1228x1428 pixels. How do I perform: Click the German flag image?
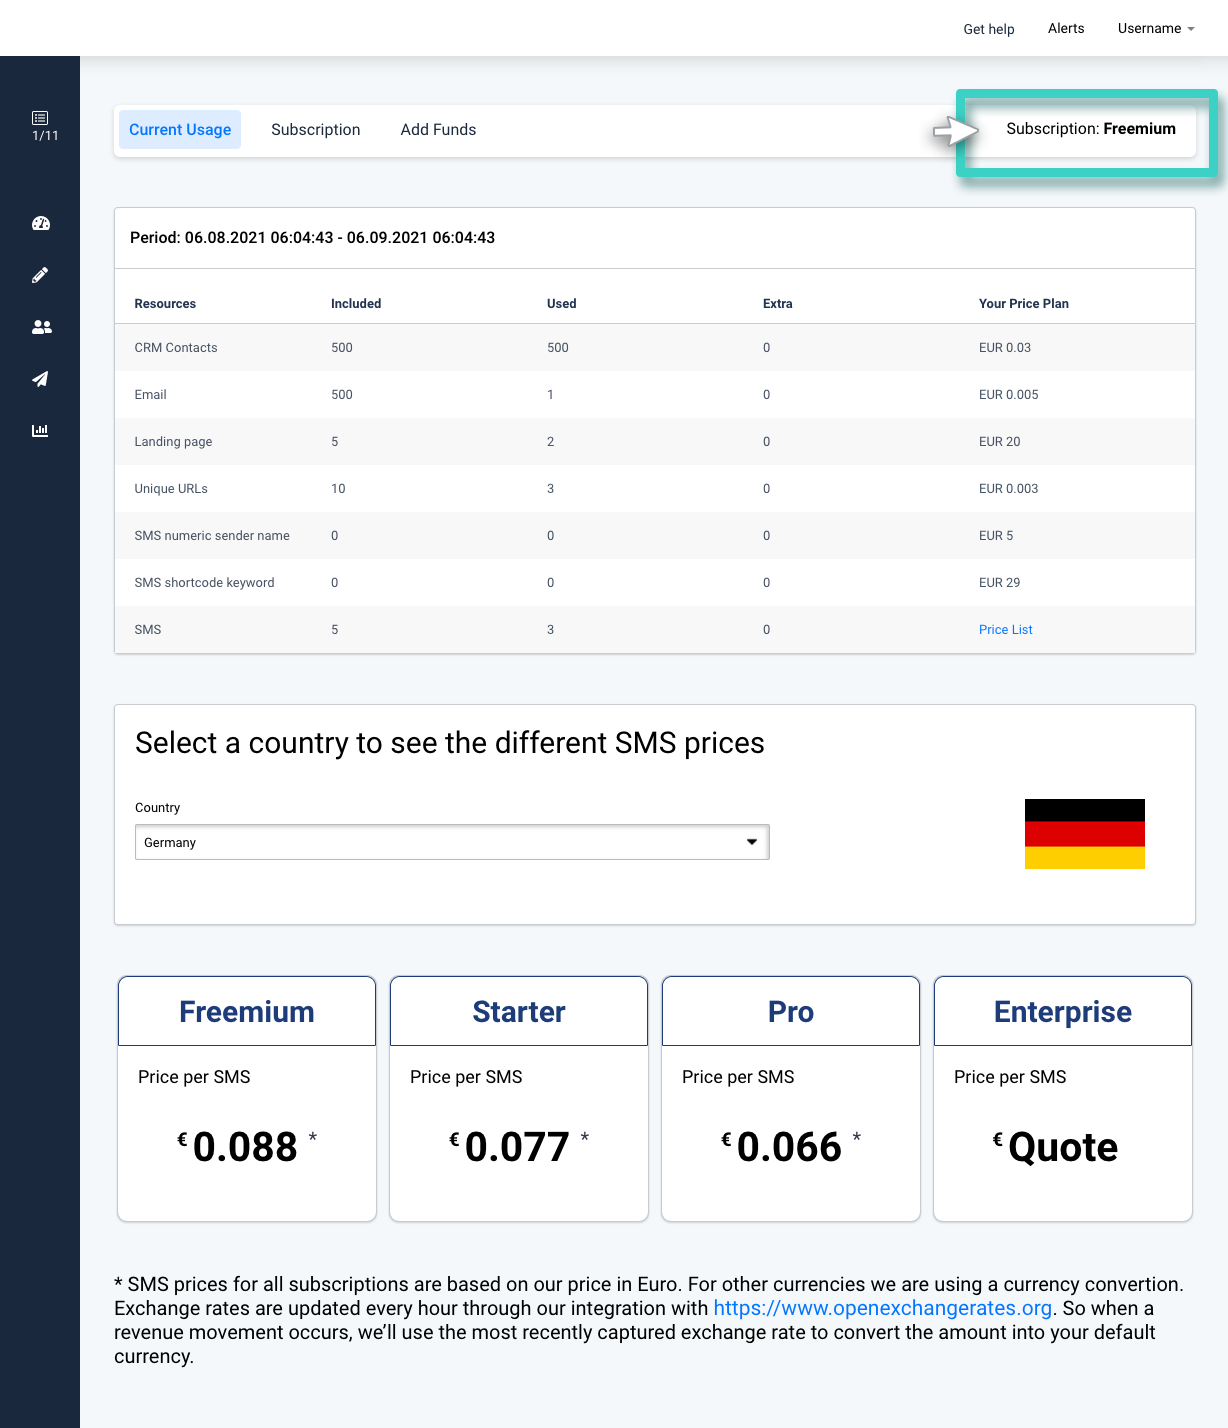coord(1085,834)
